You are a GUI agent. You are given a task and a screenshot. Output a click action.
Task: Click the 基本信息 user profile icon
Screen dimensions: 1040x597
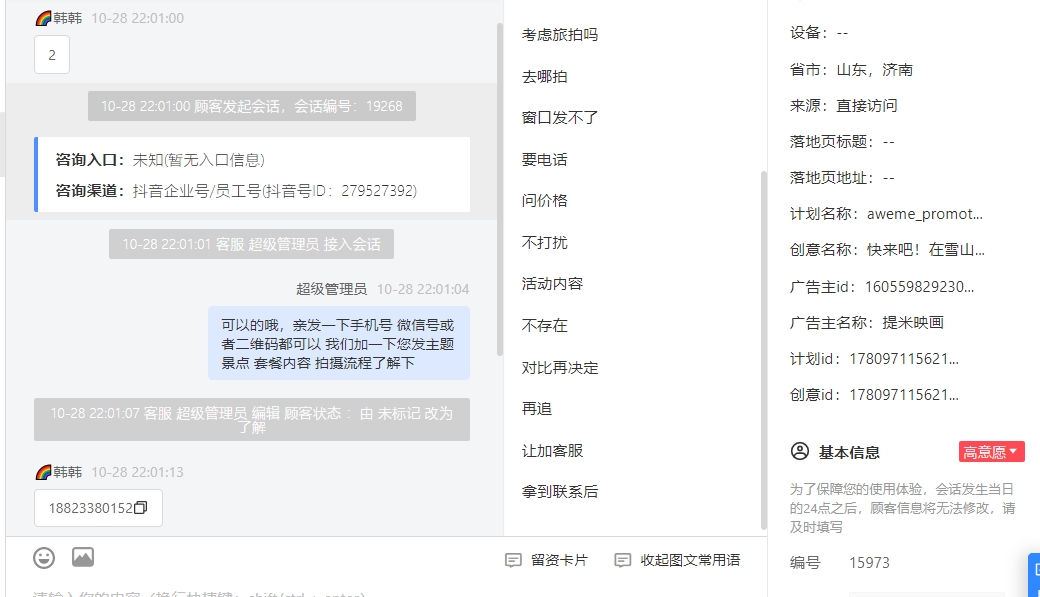click(x=800, y=452)
